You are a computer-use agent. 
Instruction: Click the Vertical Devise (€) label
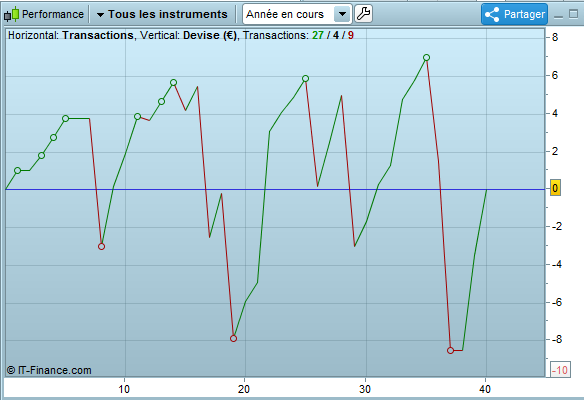[x=188, y=35]
